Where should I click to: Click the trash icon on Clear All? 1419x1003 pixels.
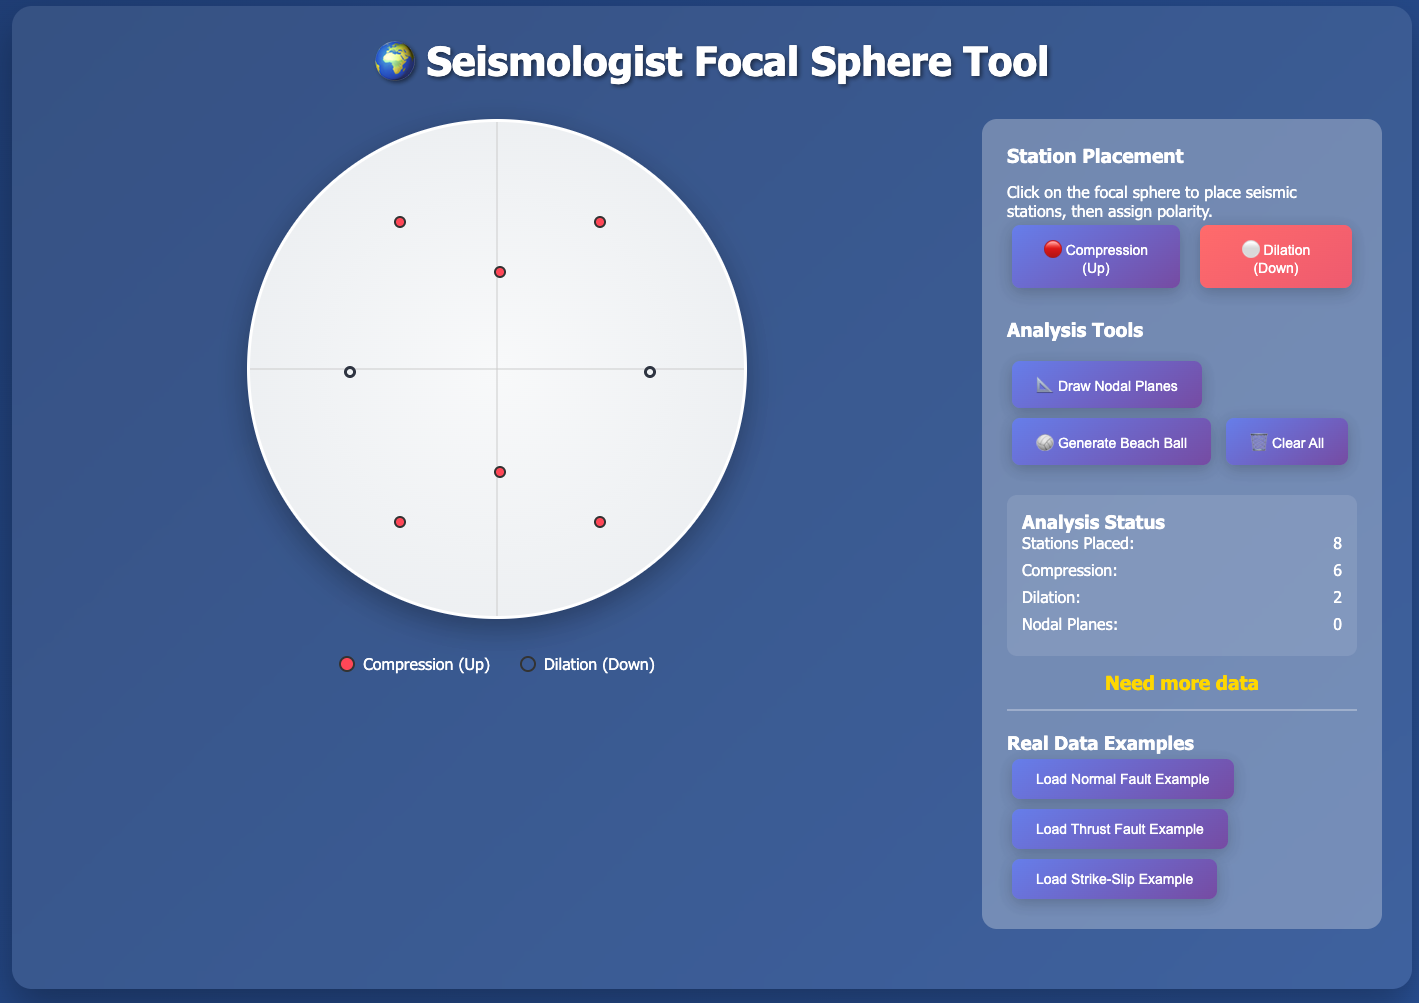coord(1259,442)
